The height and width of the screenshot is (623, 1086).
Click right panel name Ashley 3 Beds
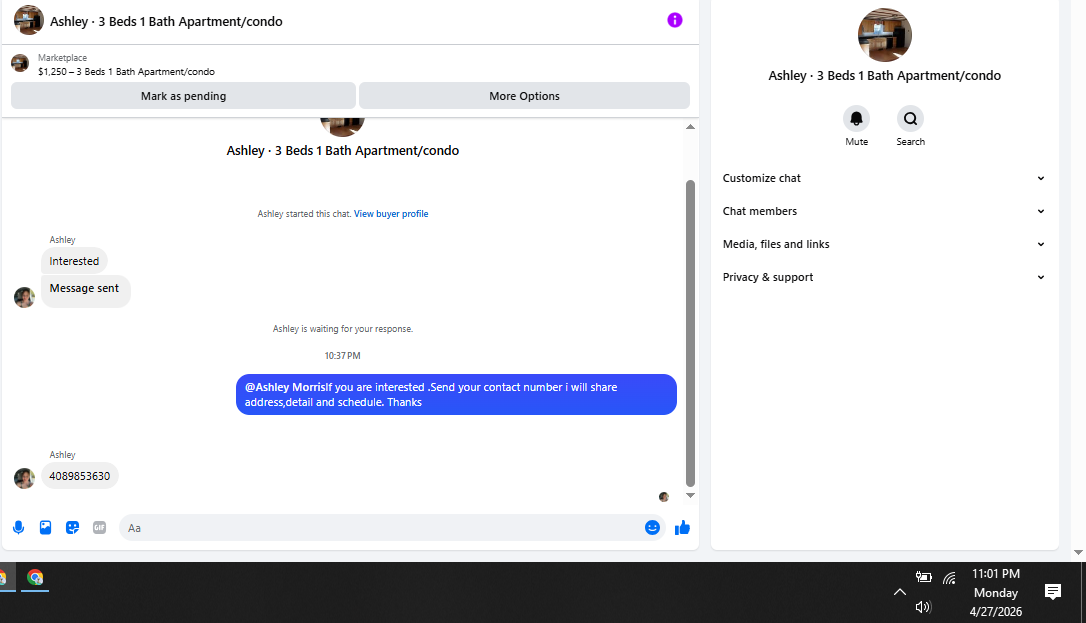coord(884,75)
